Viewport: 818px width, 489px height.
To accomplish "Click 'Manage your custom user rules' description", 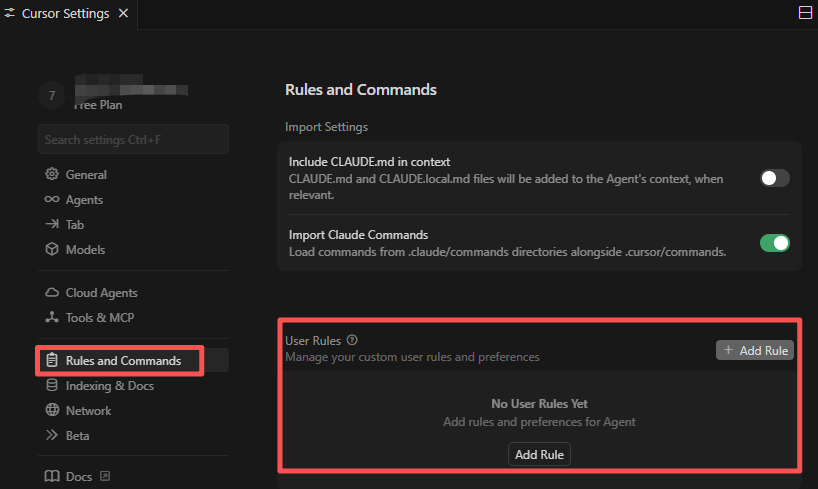I will (x=412, y=357).
